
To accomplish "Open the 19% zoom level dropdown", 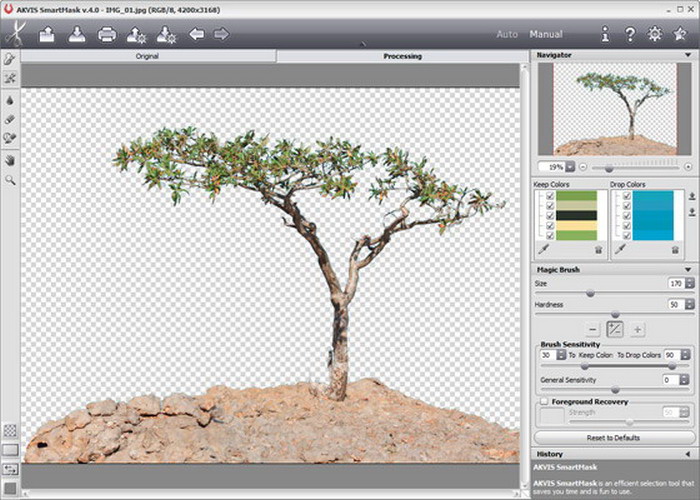I will click(x=570, y=167).
